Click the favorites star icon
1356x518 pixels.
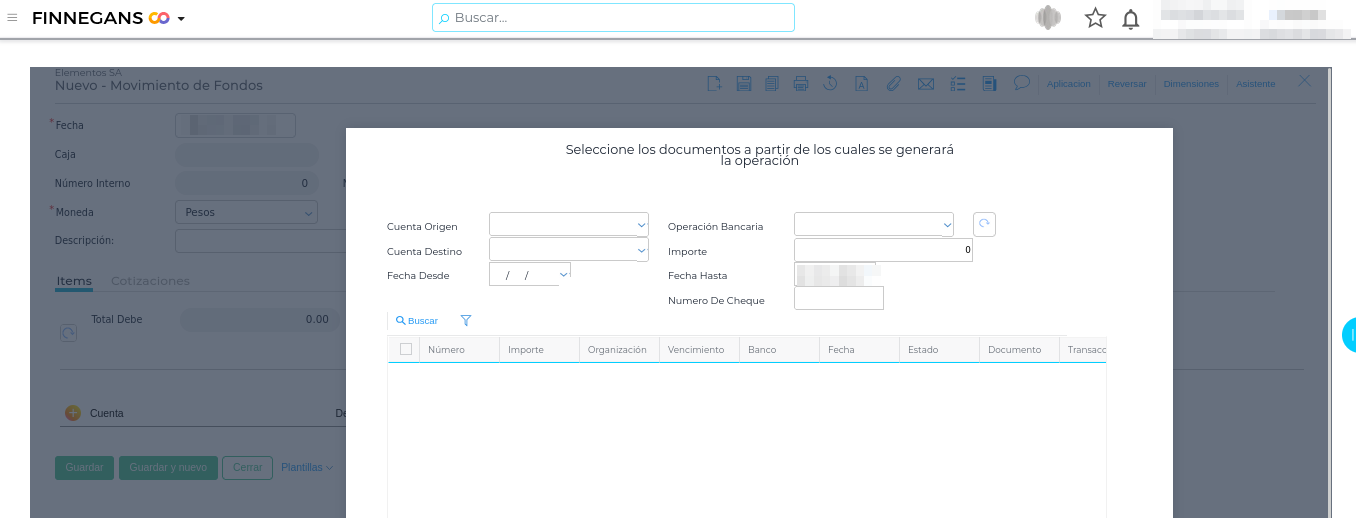coord(1095,18)
